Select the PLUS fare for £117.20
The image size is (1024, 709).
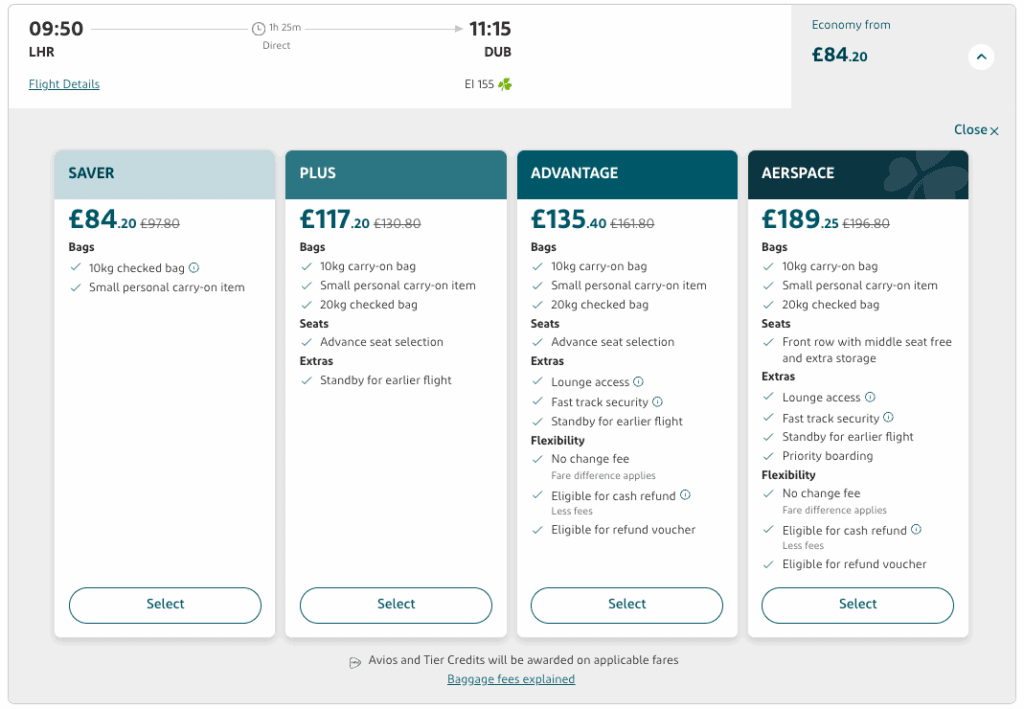tap(395, 605)
